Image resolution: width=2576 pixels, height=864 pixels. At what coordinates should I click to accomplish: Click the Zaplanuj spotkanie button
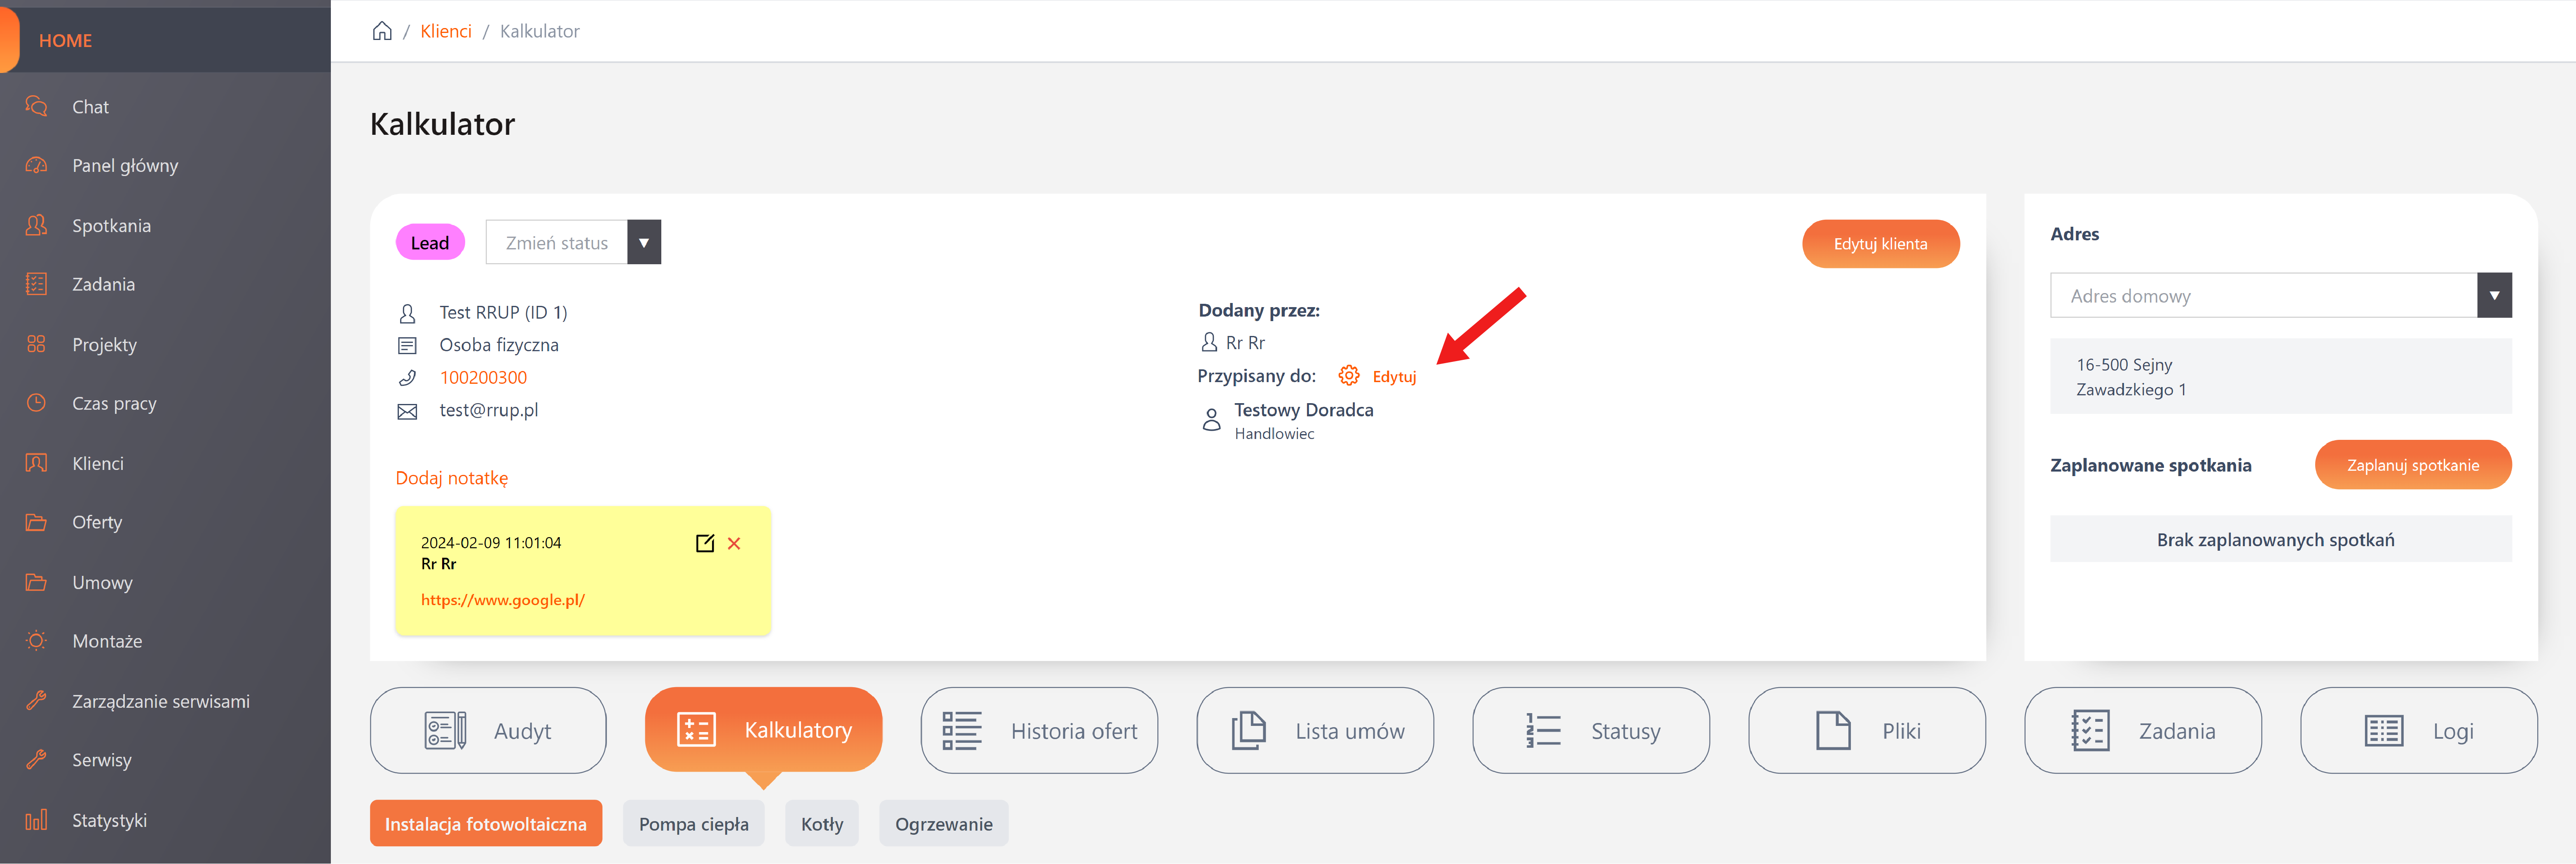click(2412, 465)
